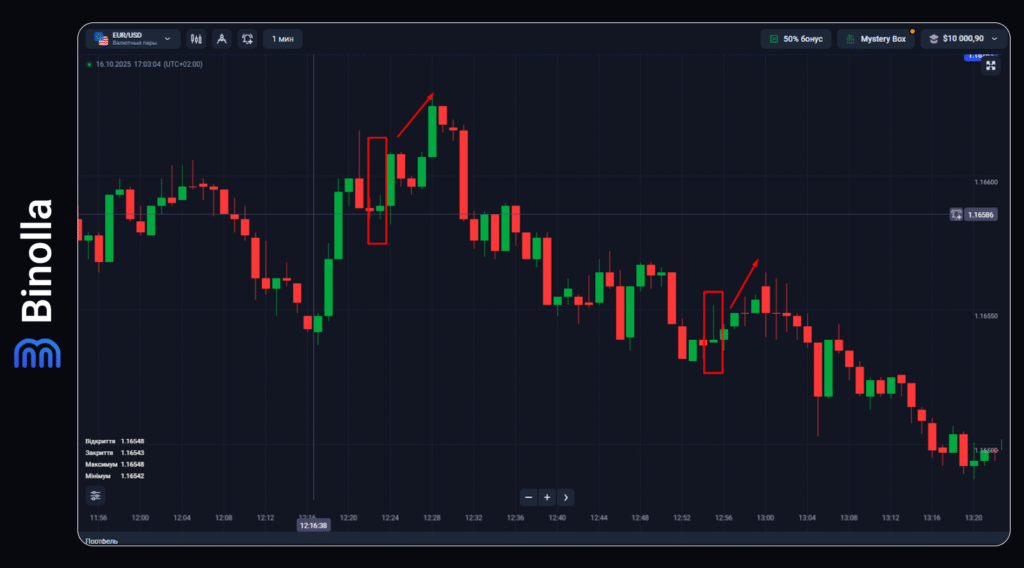Click the current price marker icon 1.16586
This screenshot has width=1024, height=568.
(x=956, y=214)
